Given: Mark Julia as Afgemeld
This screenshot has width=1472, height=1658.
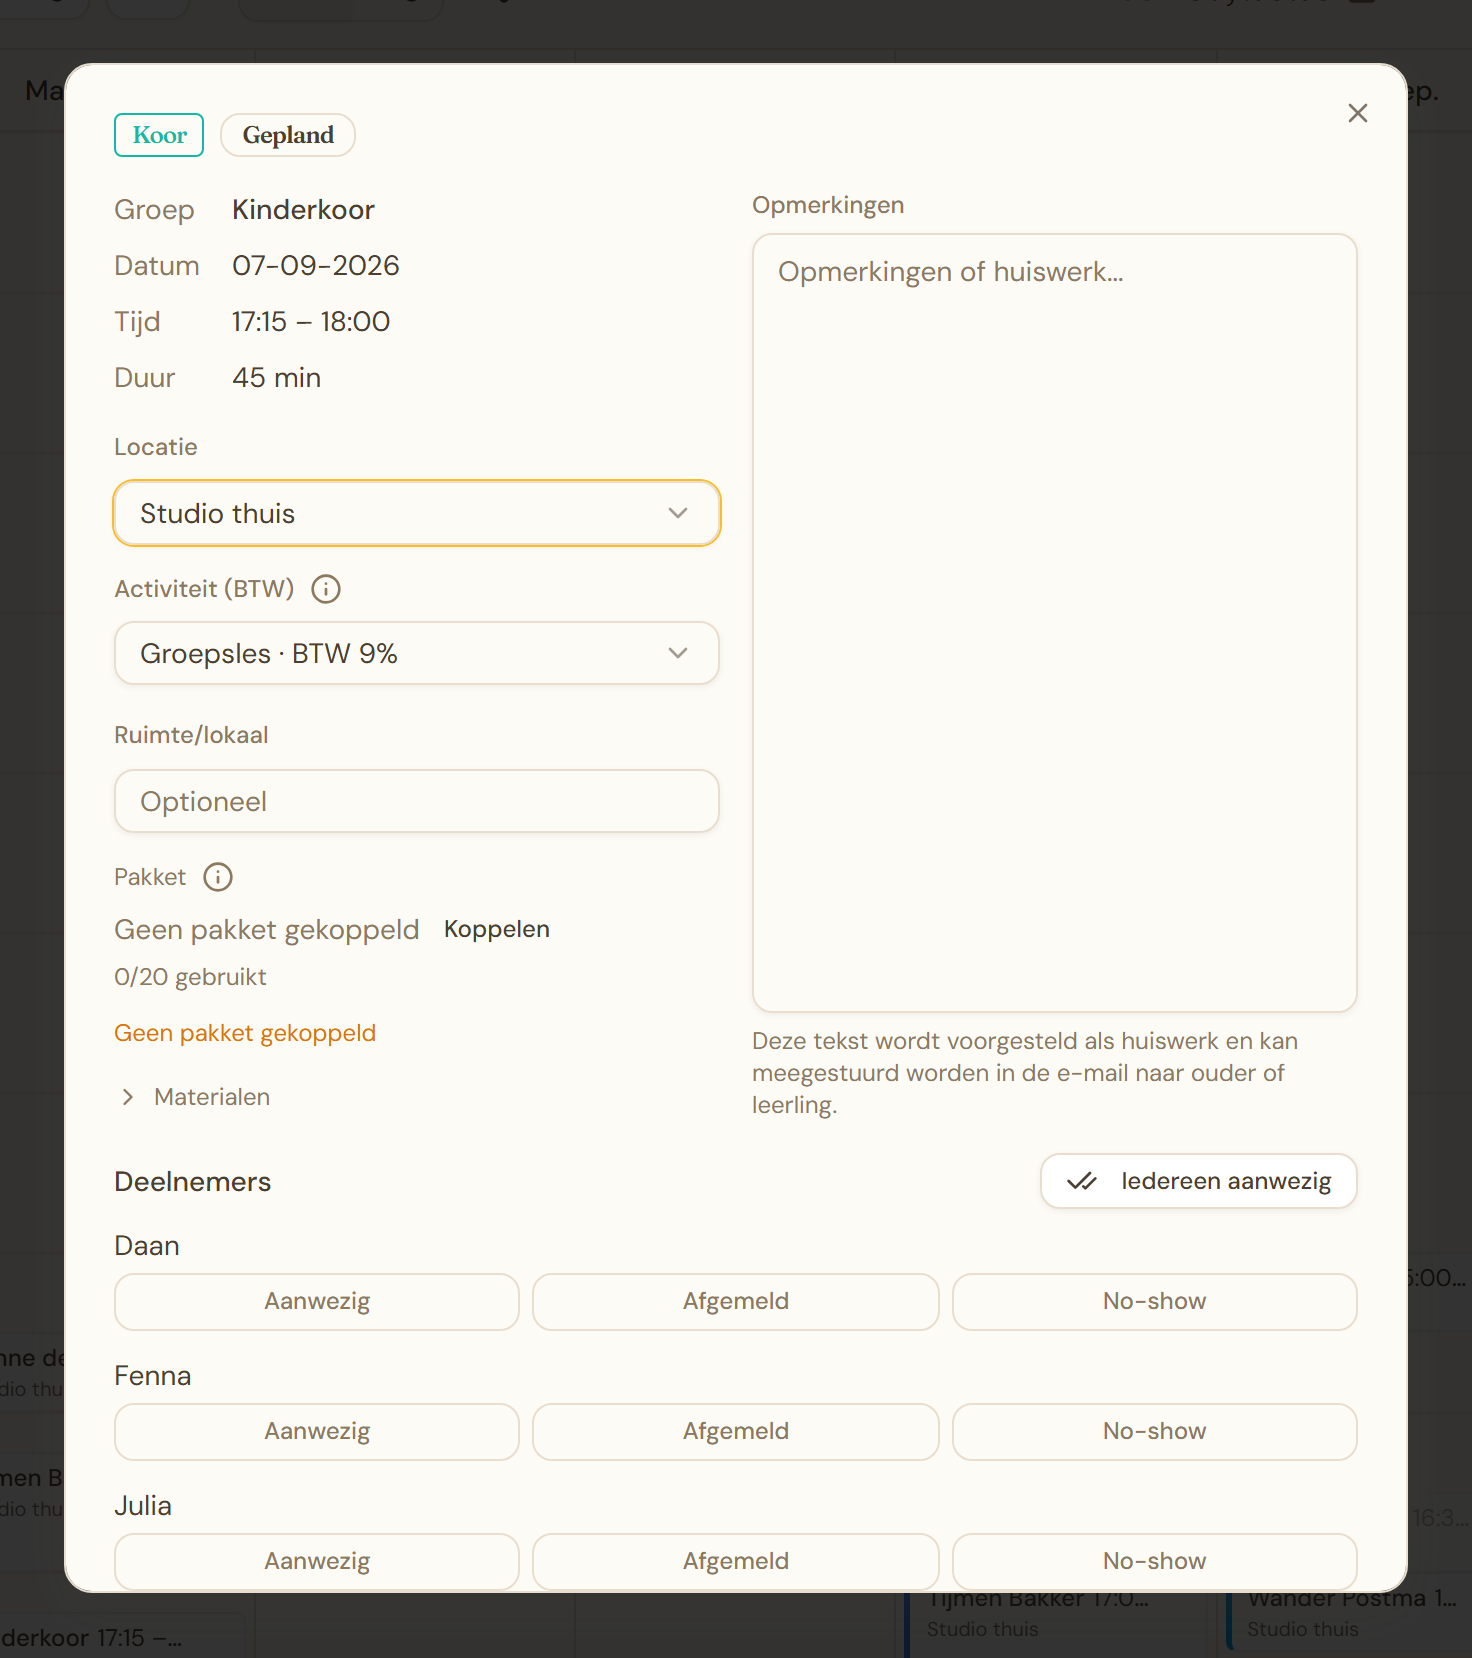Looking at the screenshot, I should click(736, 1561).
